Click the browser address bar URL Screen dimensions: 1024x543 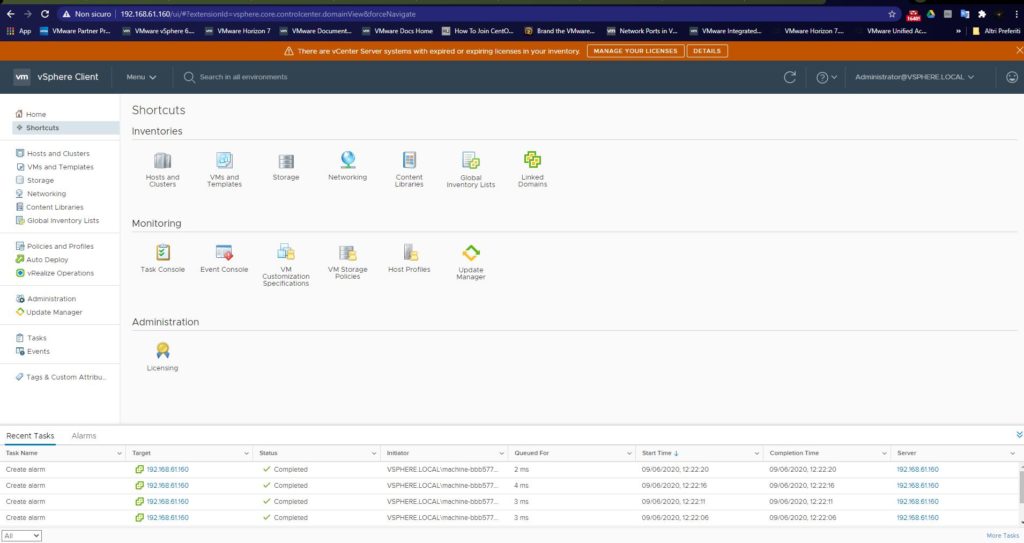[x=268, y=14]
